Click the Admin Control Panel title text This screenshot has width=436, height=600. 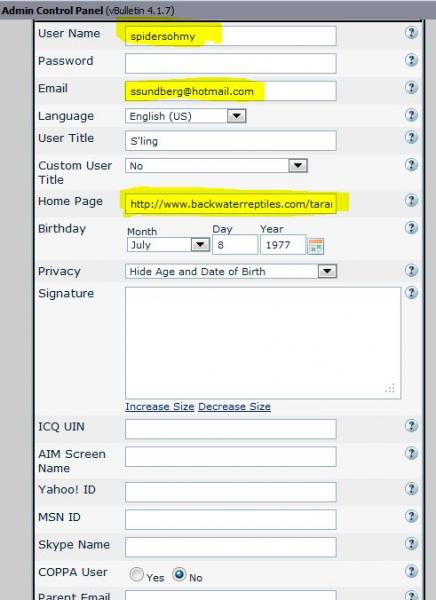(52, 10)
